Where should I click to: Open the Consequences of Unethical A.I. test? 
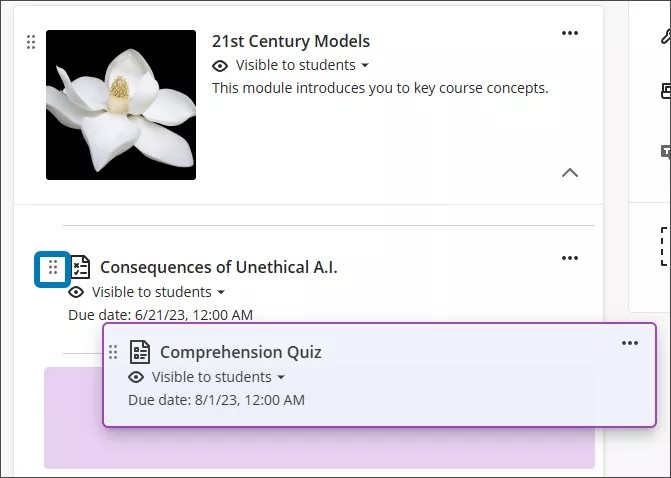click(x=219, y=267)
